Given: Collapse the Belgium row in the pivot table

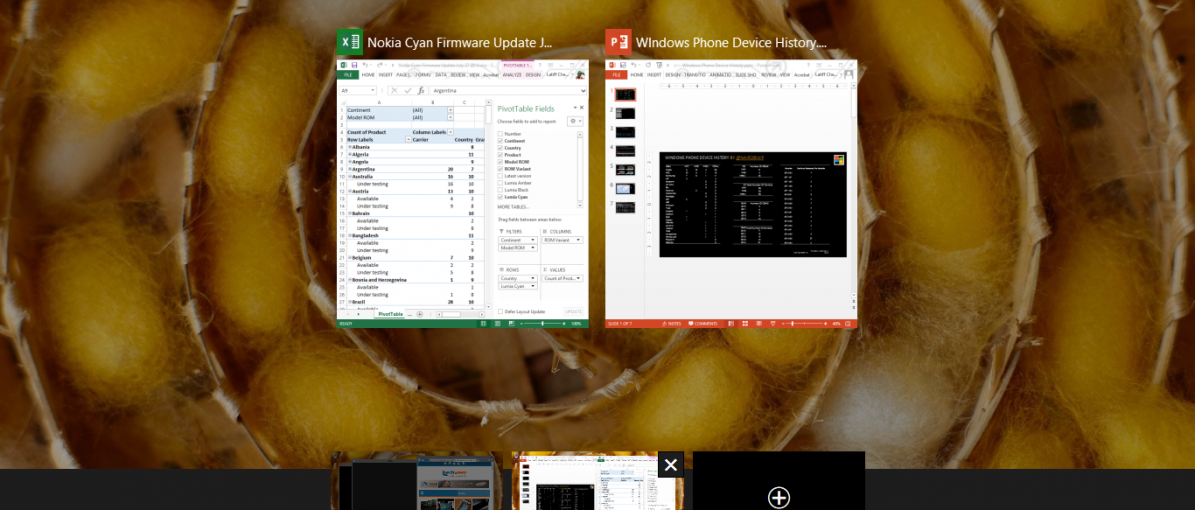Looking at the screenshot, I should pos(350,258).
